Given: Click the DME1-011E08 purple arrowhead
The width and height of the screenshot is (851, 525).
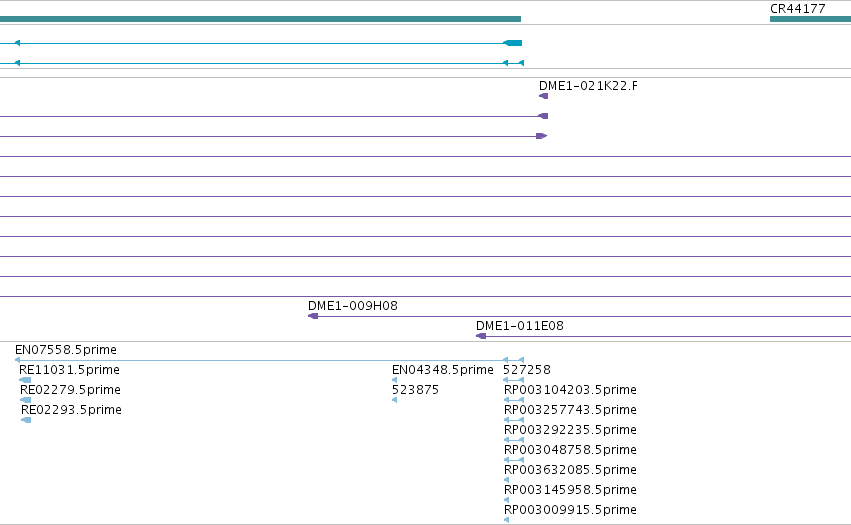Looking at the screenshot, I should [x=481, y=336].
